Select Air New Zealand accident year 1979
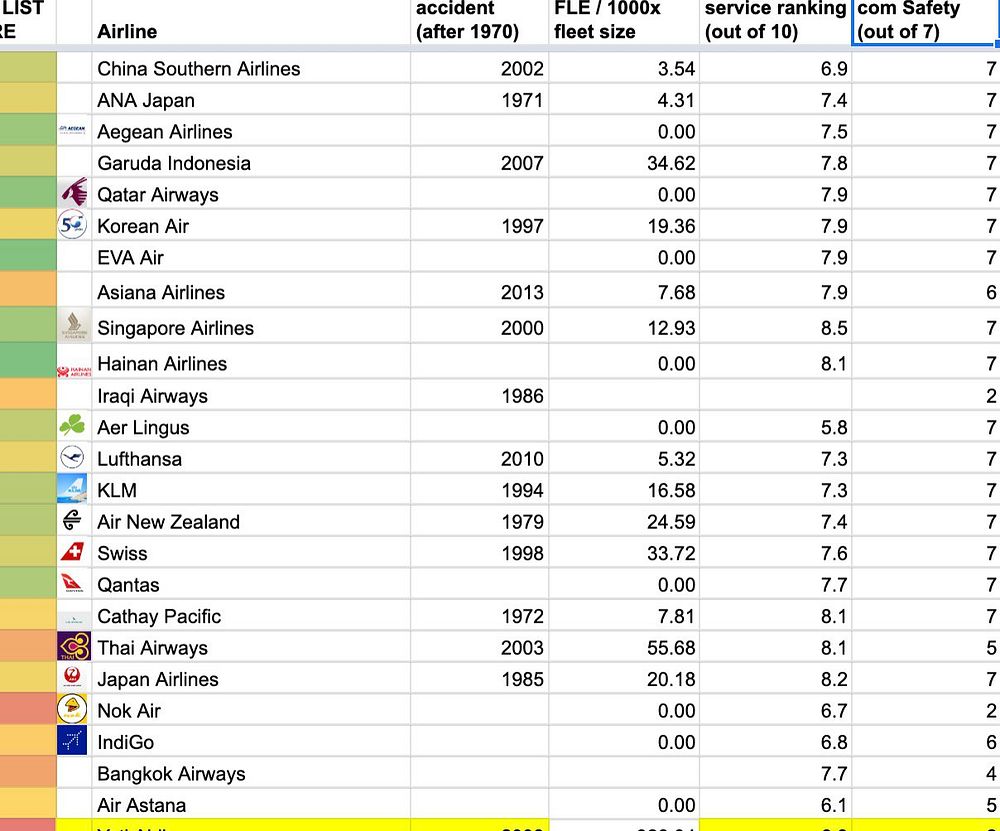 480,521
